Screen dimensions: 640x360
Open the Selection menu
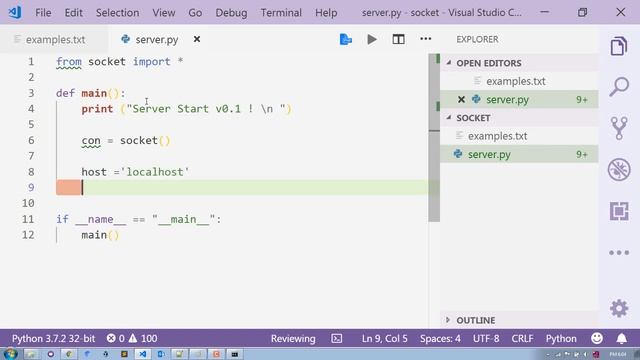pyautogui.click(x=117, y=13)
